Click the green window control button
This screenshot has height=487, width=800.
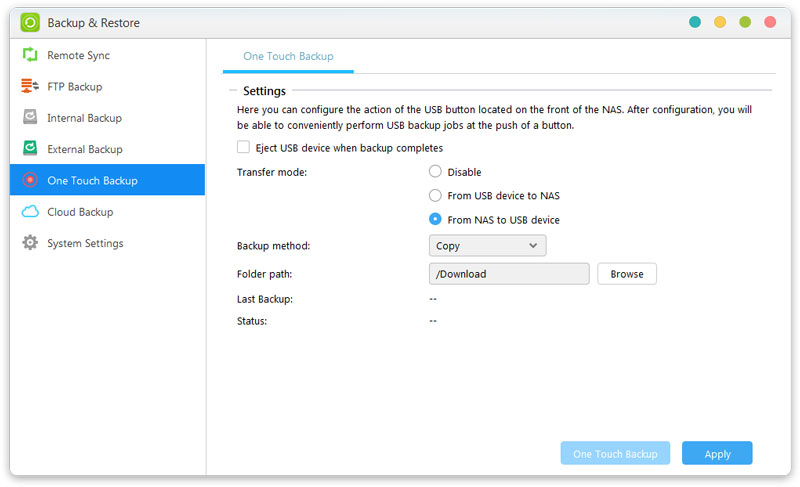coord(745,22)
